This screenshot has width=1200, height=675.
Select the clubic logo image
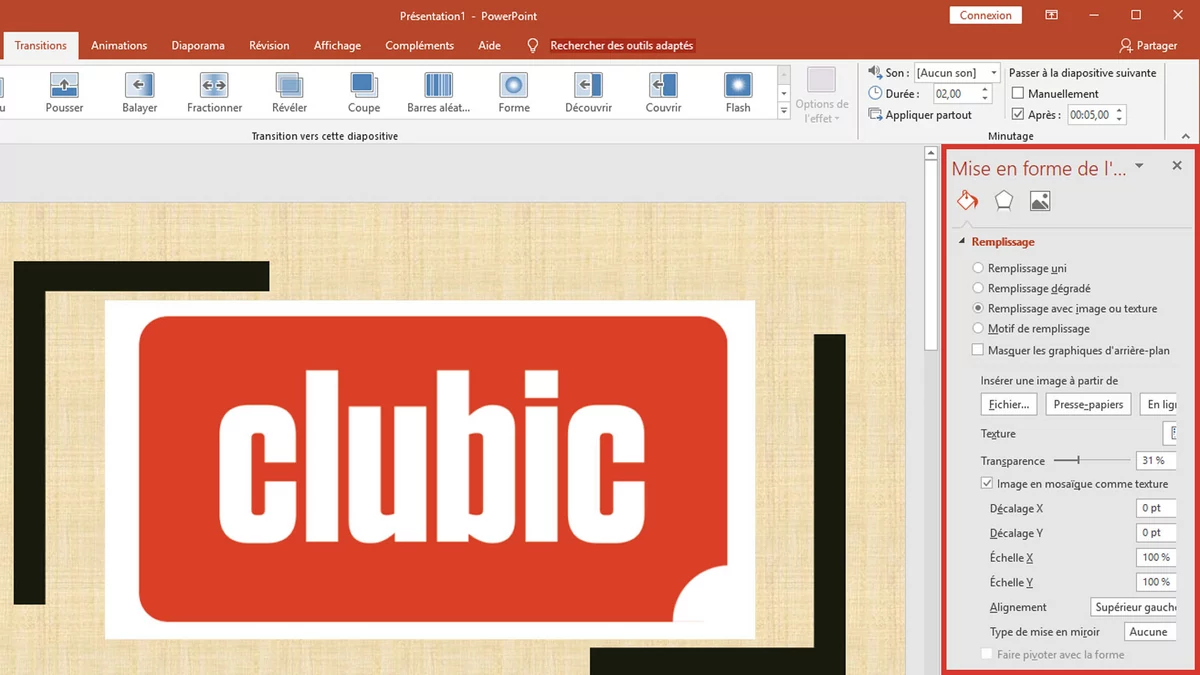coord(430,469)
